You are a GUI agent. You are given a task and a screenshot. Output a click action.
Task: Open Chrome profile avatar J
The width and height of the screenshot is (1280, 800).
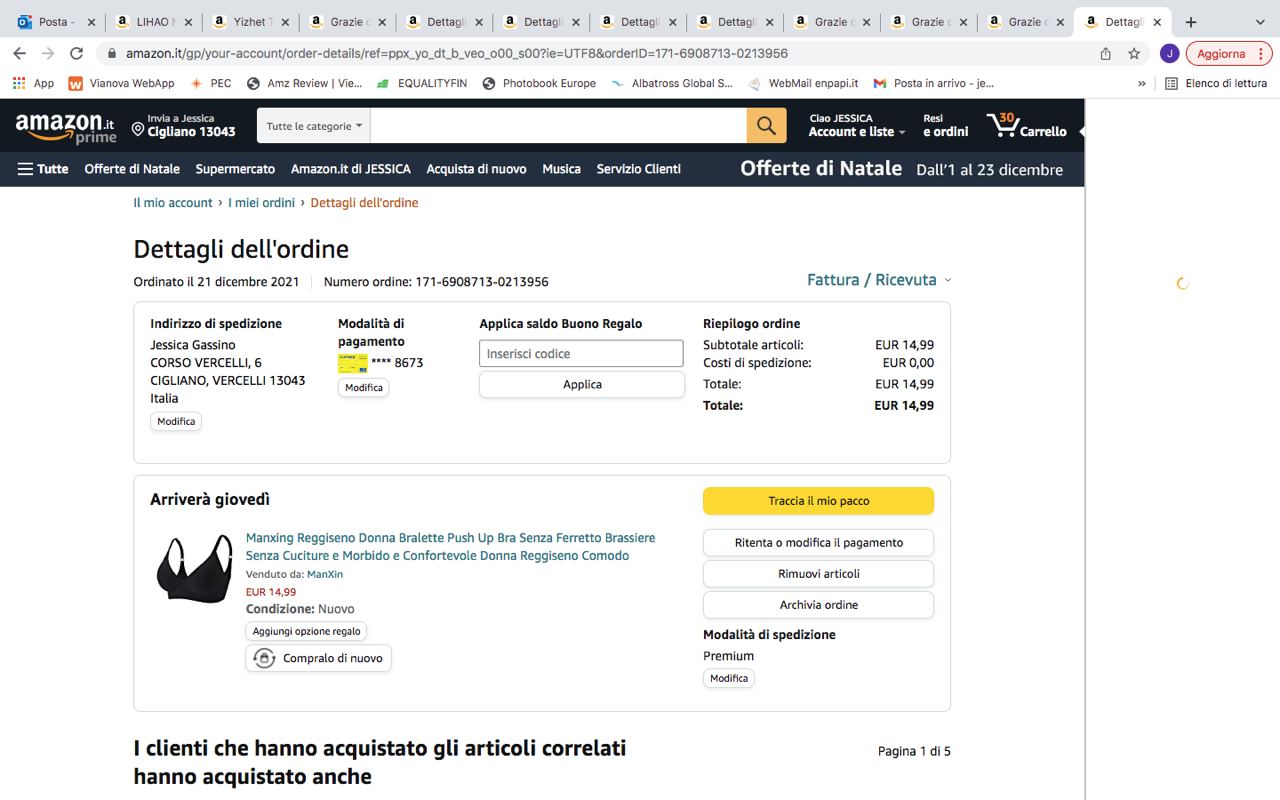point(1169,54)
